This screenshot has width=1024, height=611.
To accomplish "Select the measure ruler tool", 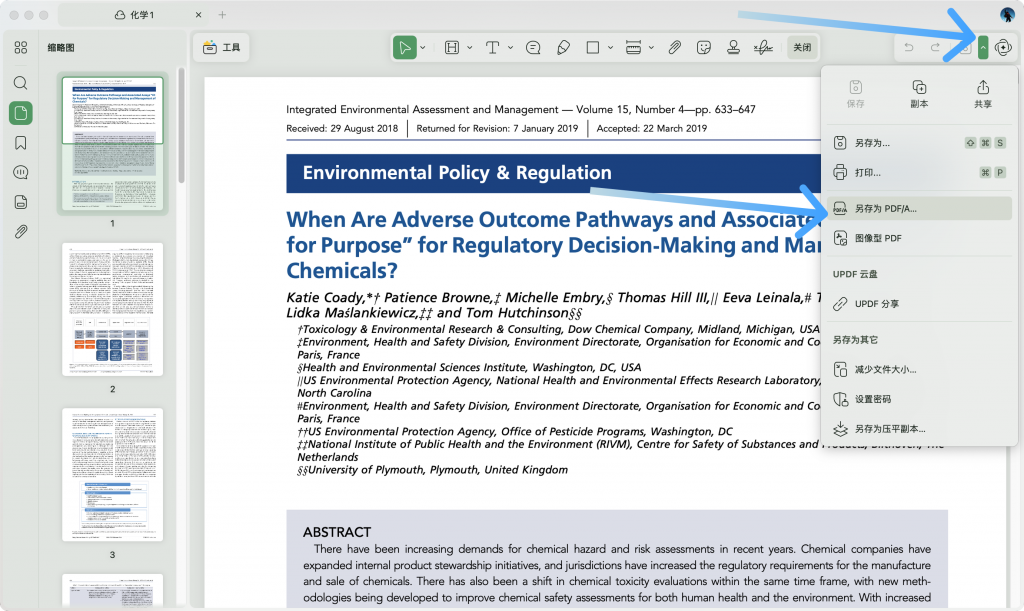I will coord(633,48).
